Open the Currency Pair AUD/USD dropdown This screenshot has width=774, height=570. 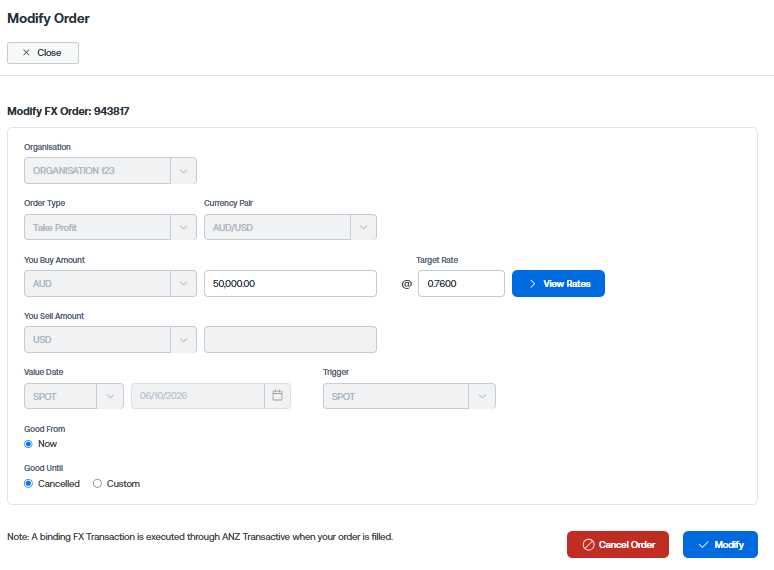pos(290,227)
